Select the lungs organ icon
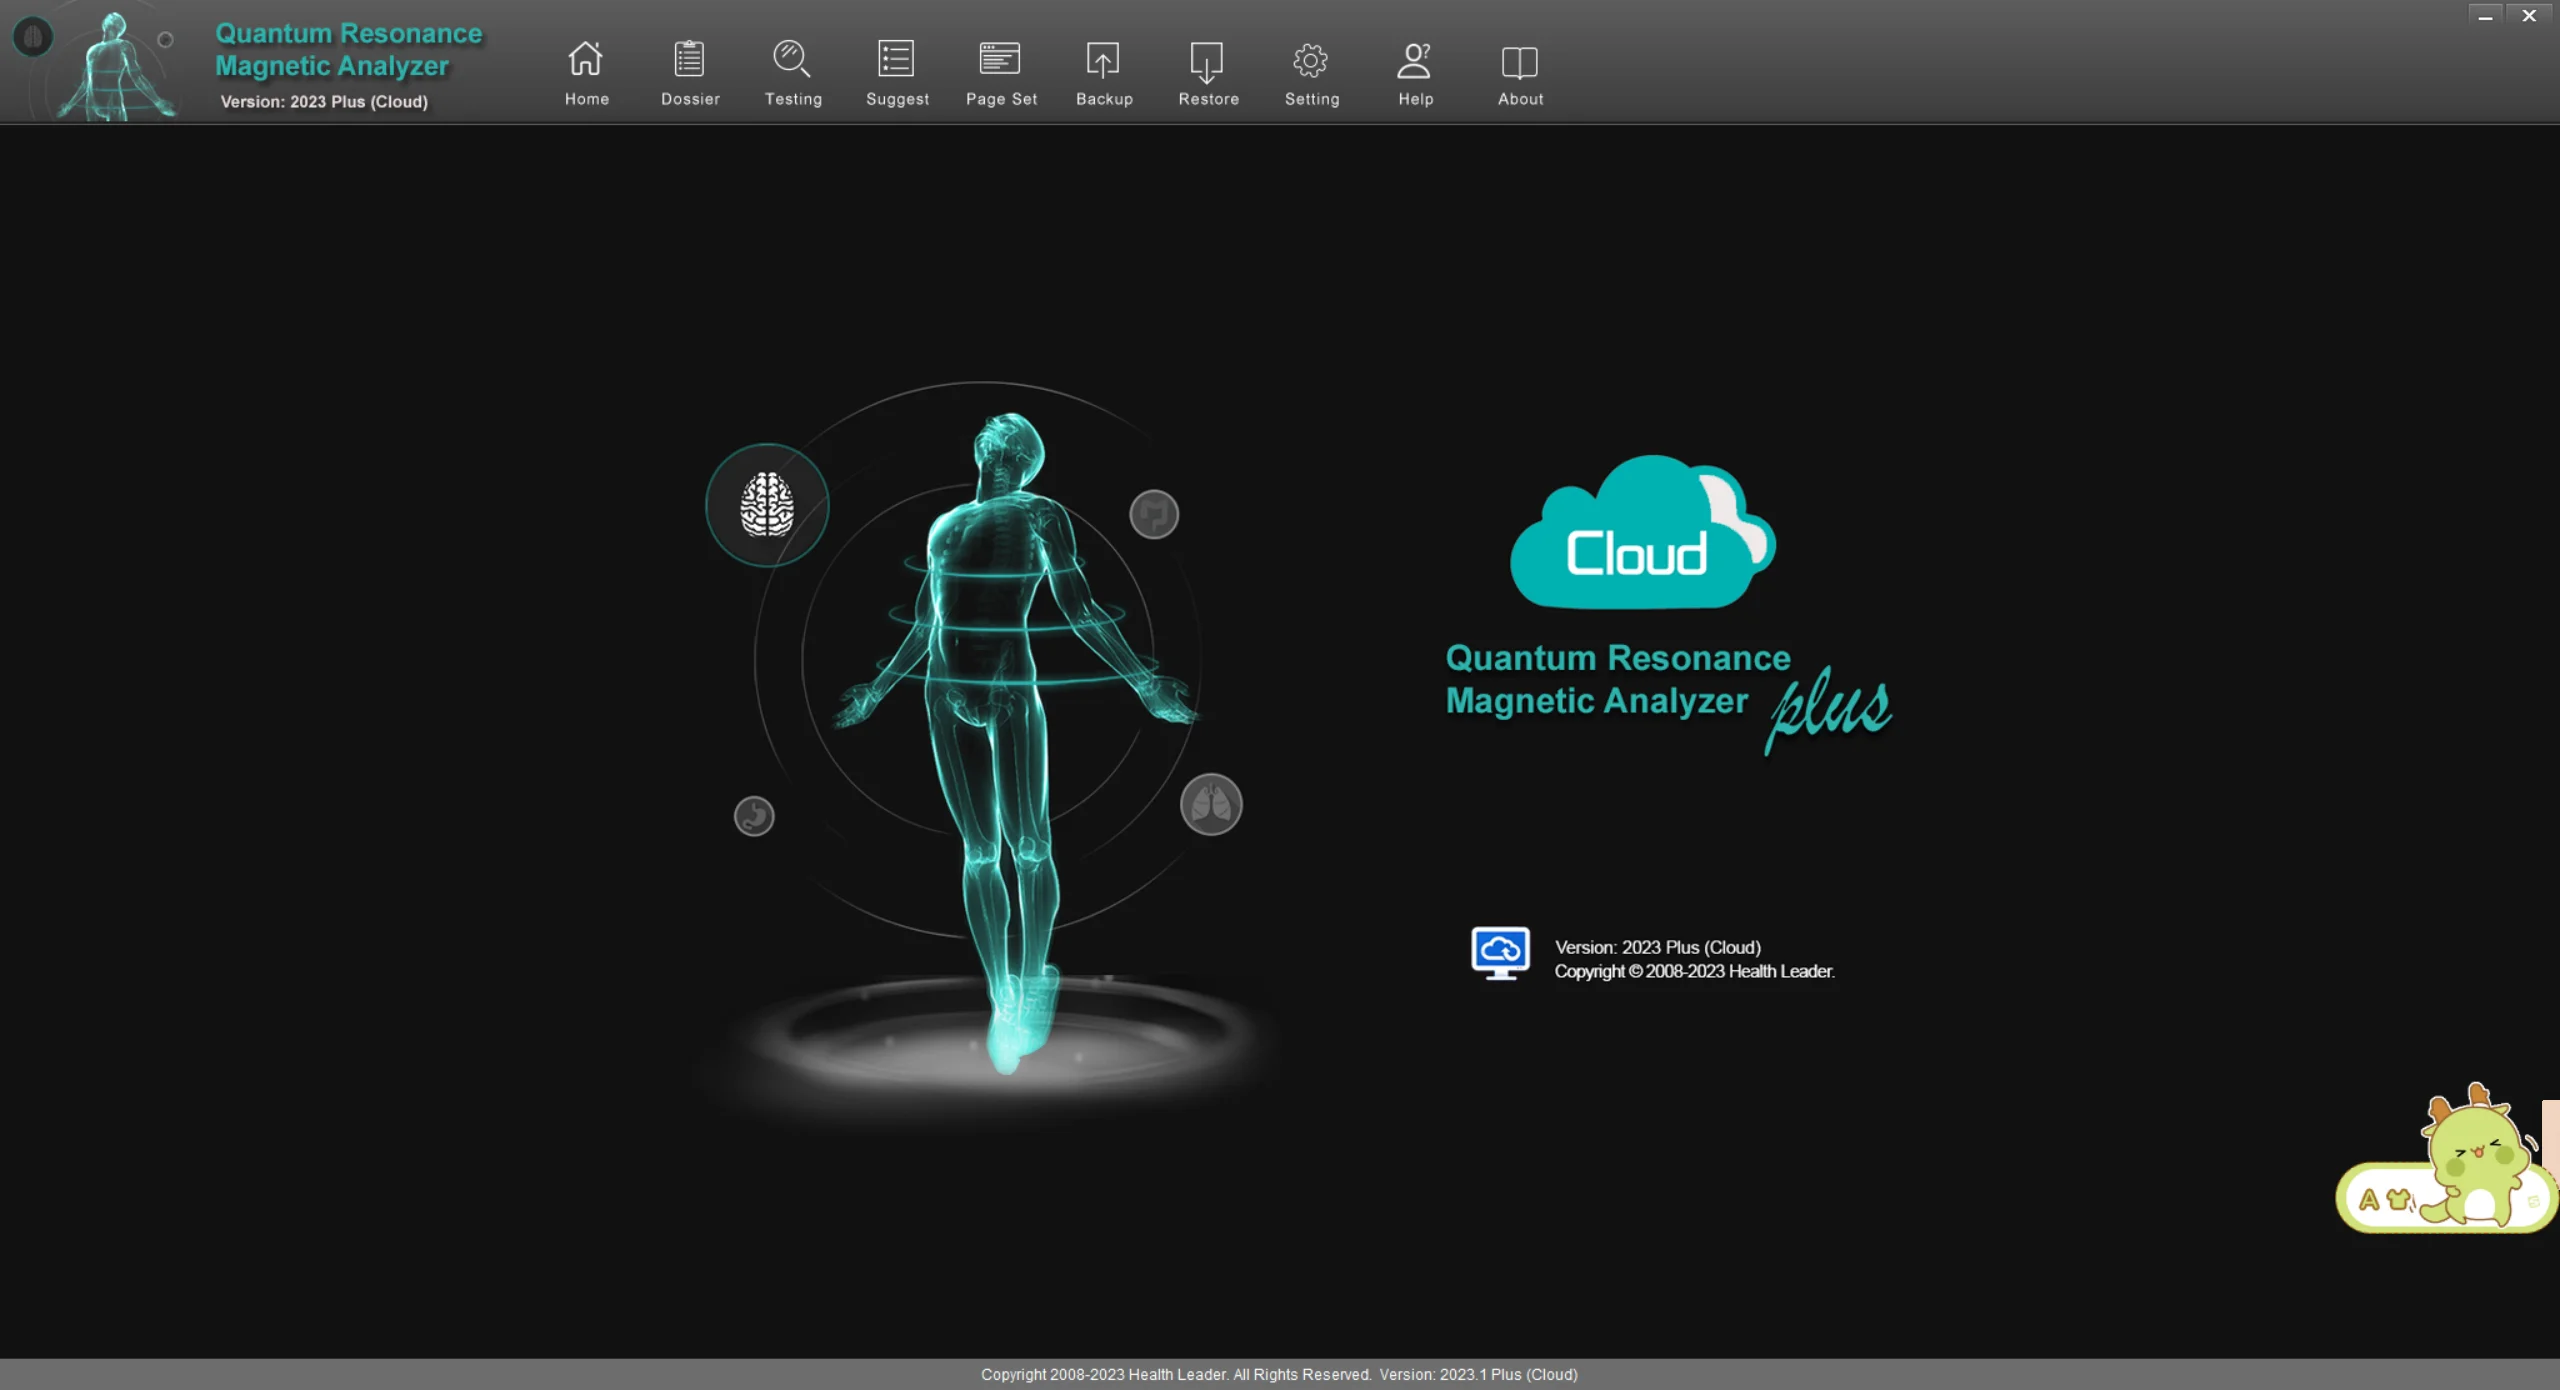Screen dimensions: 2560x1390 pyautogui.click(x=1211, y=805)
